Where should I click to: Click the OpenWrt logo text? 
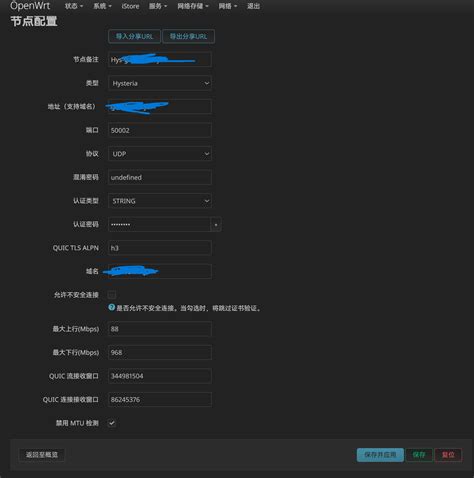pyautogui.click(x=30, y=5)
